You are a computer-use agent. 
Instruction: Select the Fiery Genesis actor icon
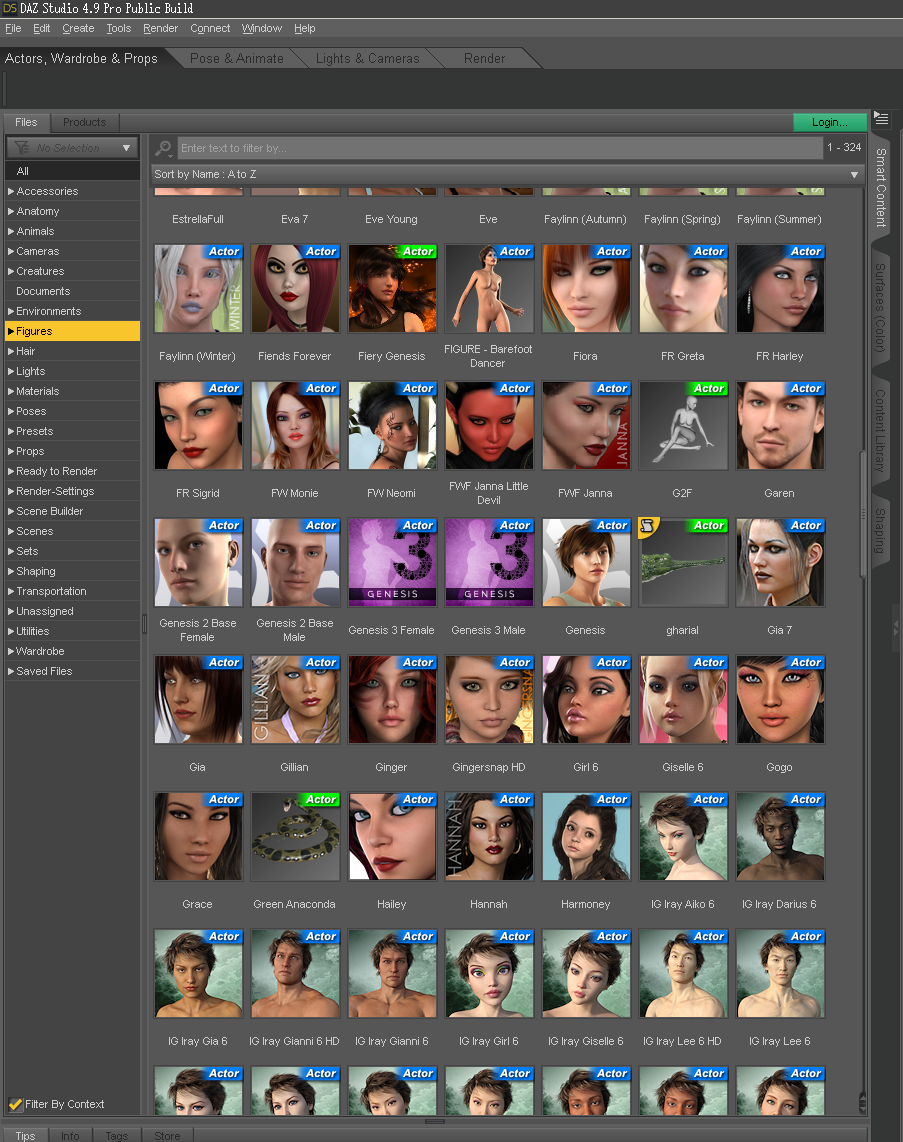coord(393,289)
